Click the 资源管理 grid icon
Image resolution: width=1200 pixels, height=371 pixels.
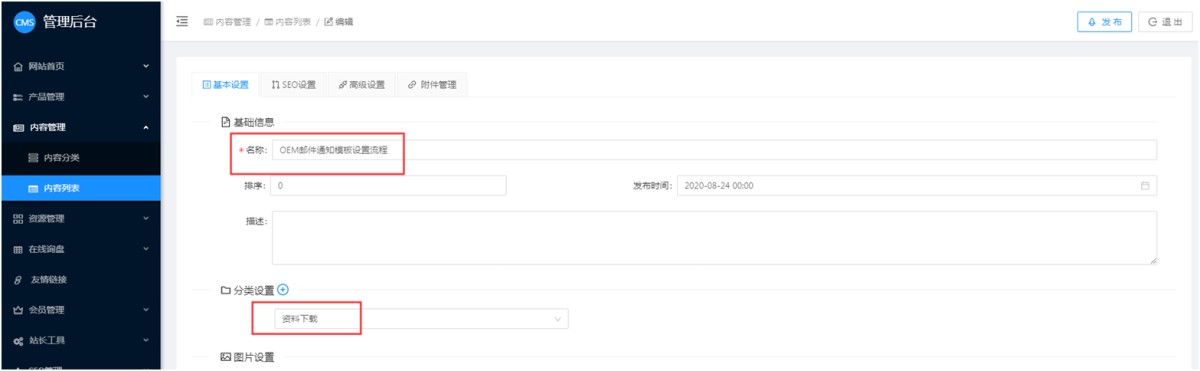click(17, 218)
